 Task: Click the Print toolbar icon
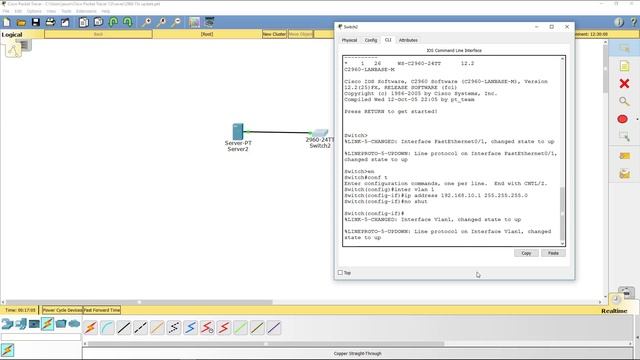50,22
